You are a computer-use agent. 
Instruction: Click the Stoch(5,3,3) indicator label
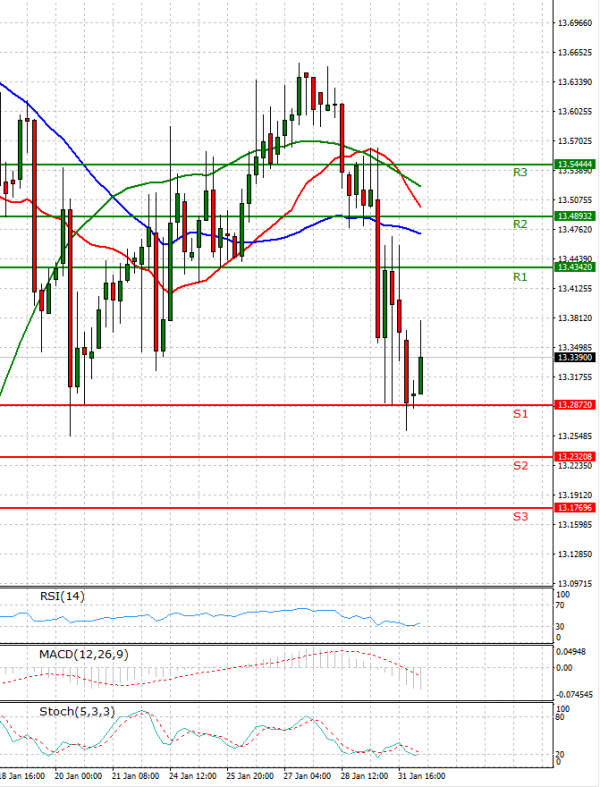point(77,712)
